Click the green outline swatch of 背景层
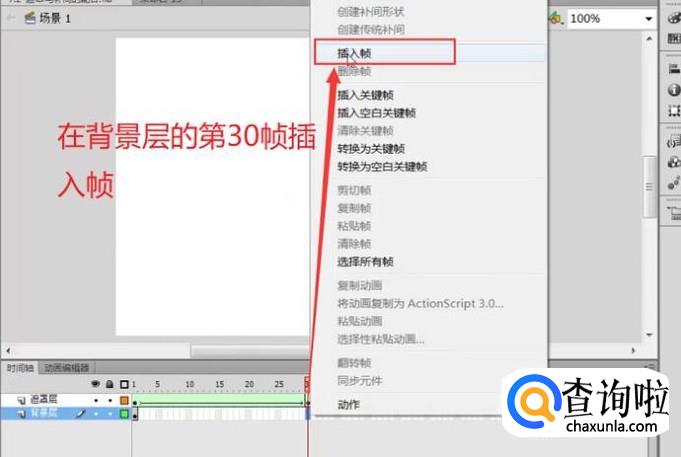681x457 pixels. coord(124,413)
